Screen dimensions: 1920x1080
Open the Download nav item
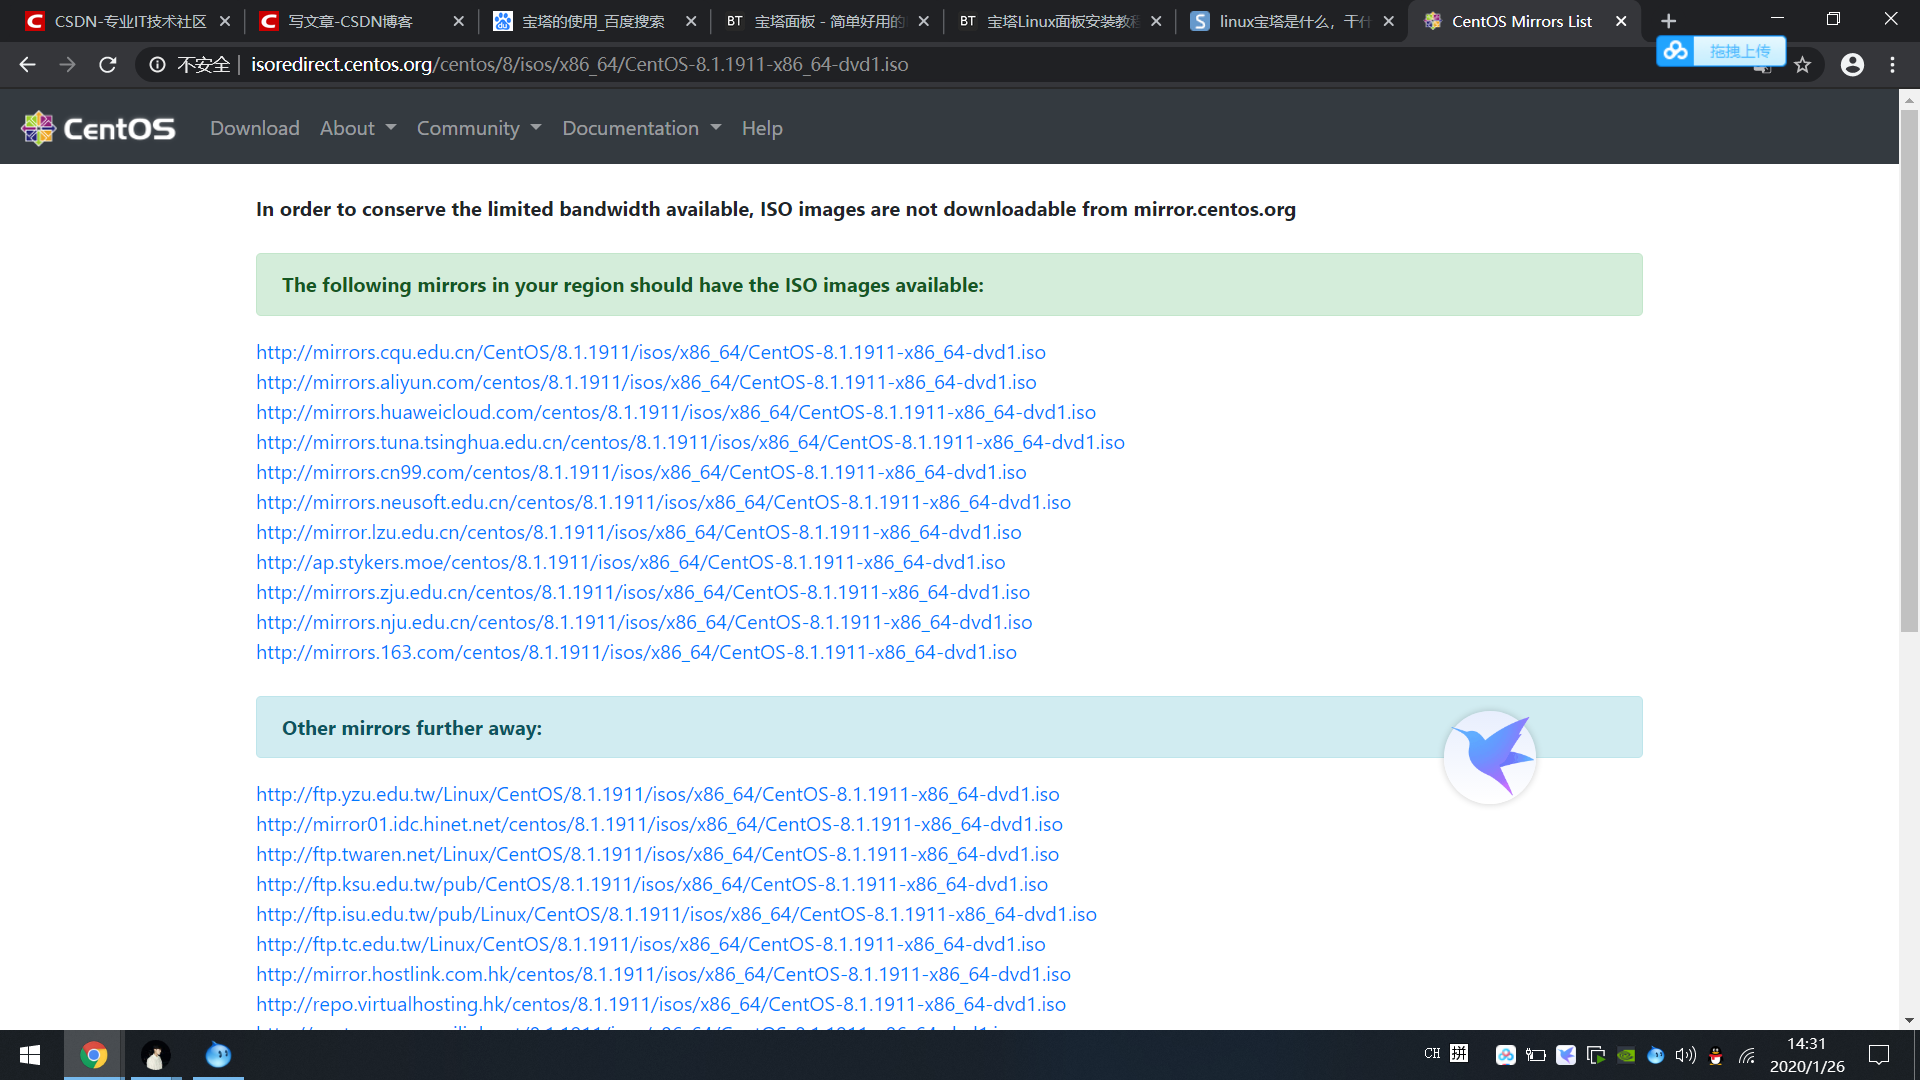click(x=254, y=128)
